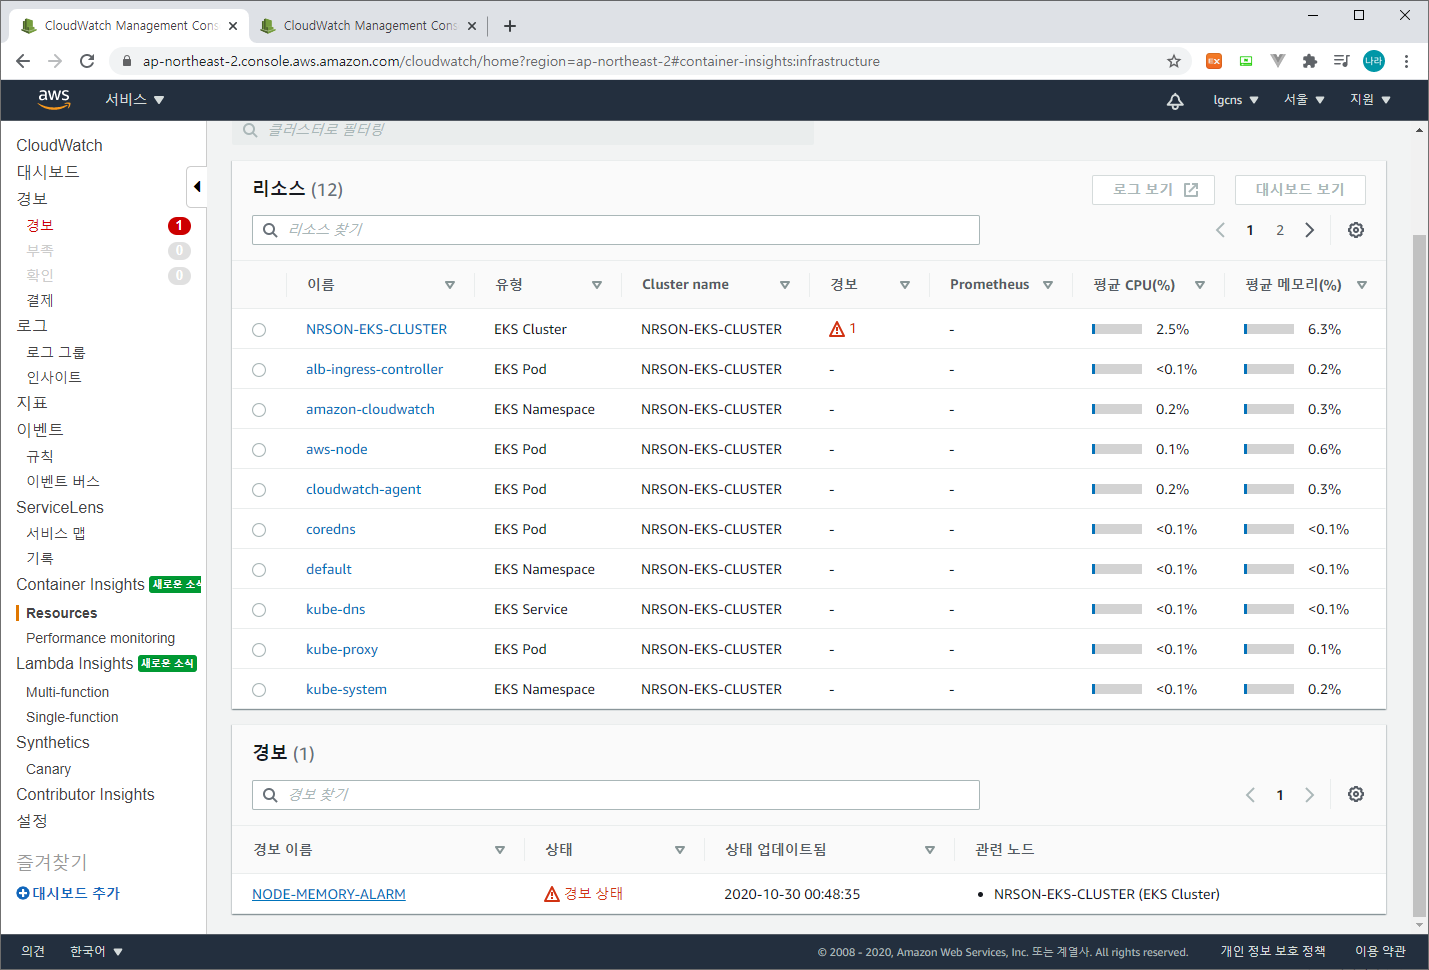The height and width of the screenshot is (970, 1429).
Task: Open the 한국어 language dropdown
Action: click(96, 951)
